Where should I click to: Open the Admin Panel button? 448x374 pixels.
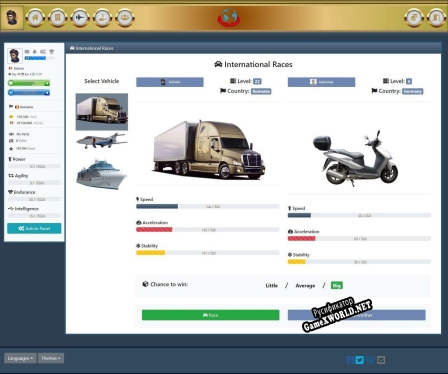pos(34,228)
